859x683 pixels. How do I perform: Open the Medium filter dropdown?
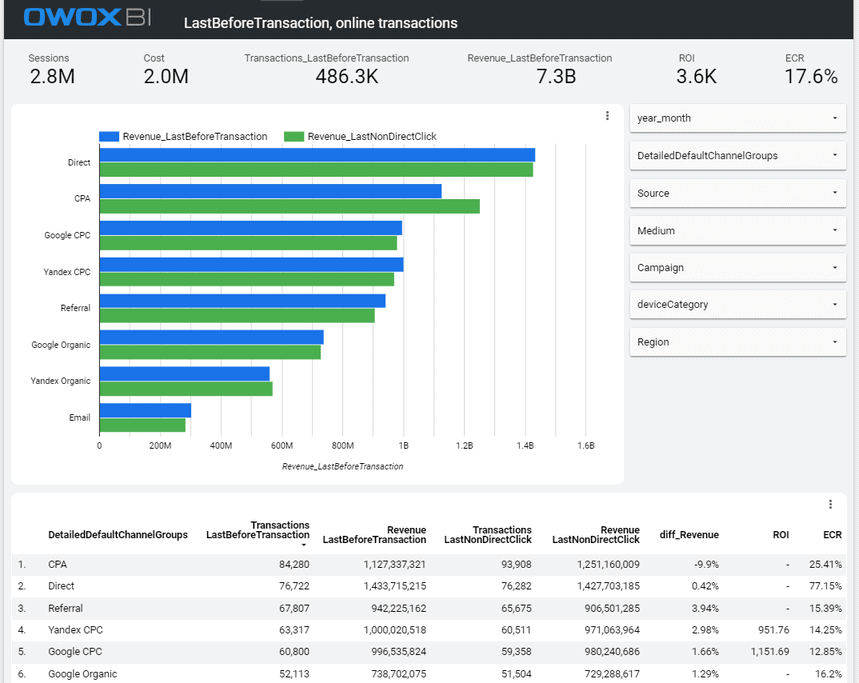[737, 230]
